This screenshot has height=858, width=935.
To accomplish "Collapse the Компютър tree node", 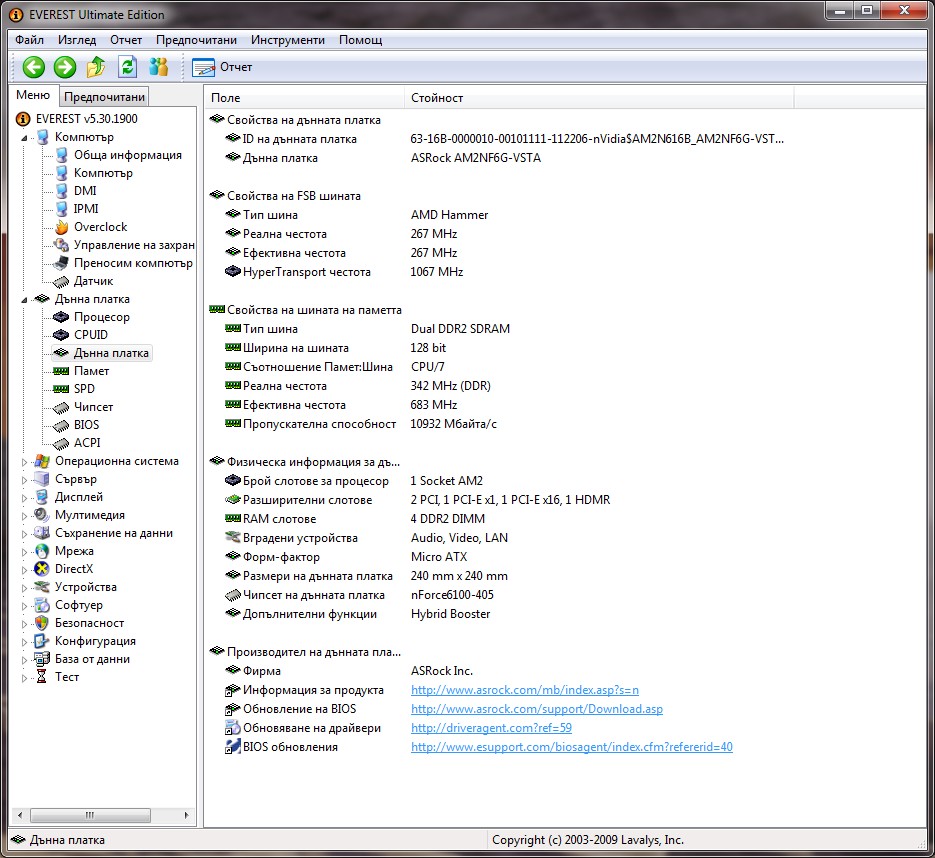I will (x=24, y=138).
